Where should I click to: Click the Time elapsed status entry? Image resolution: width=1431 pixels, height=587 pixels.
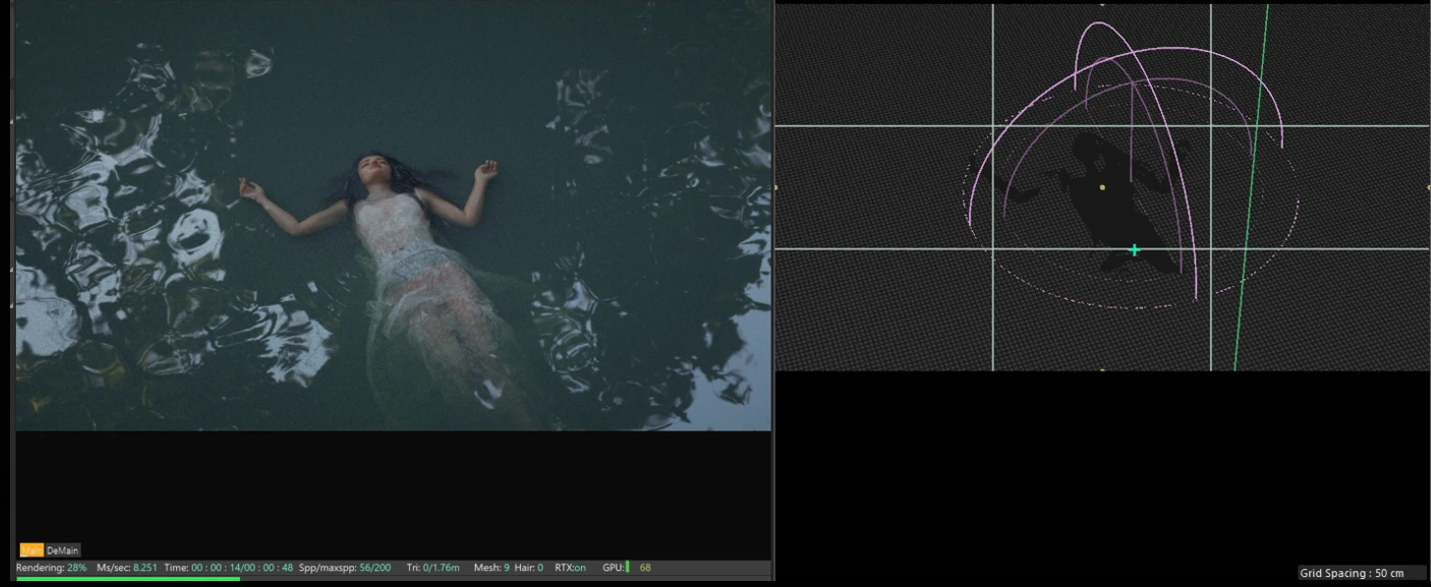point(229,568)
